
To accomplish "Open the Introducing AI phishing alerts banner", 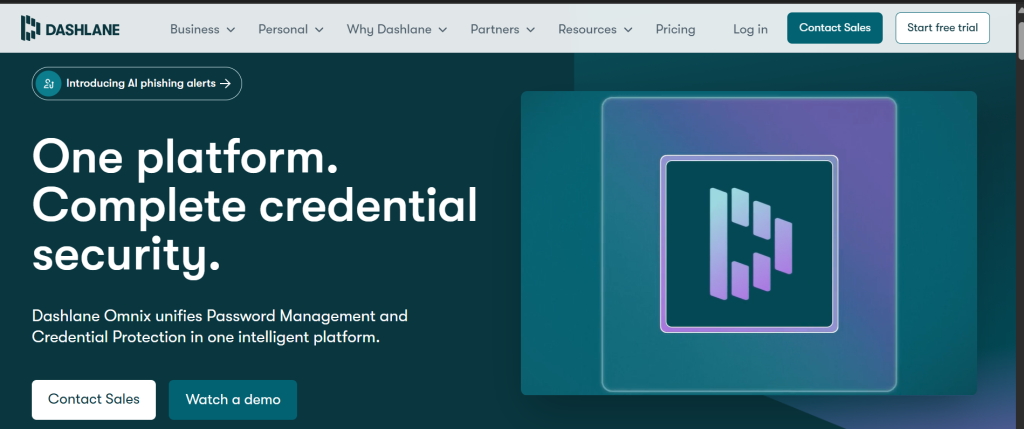I will click(x=136, y=84).
